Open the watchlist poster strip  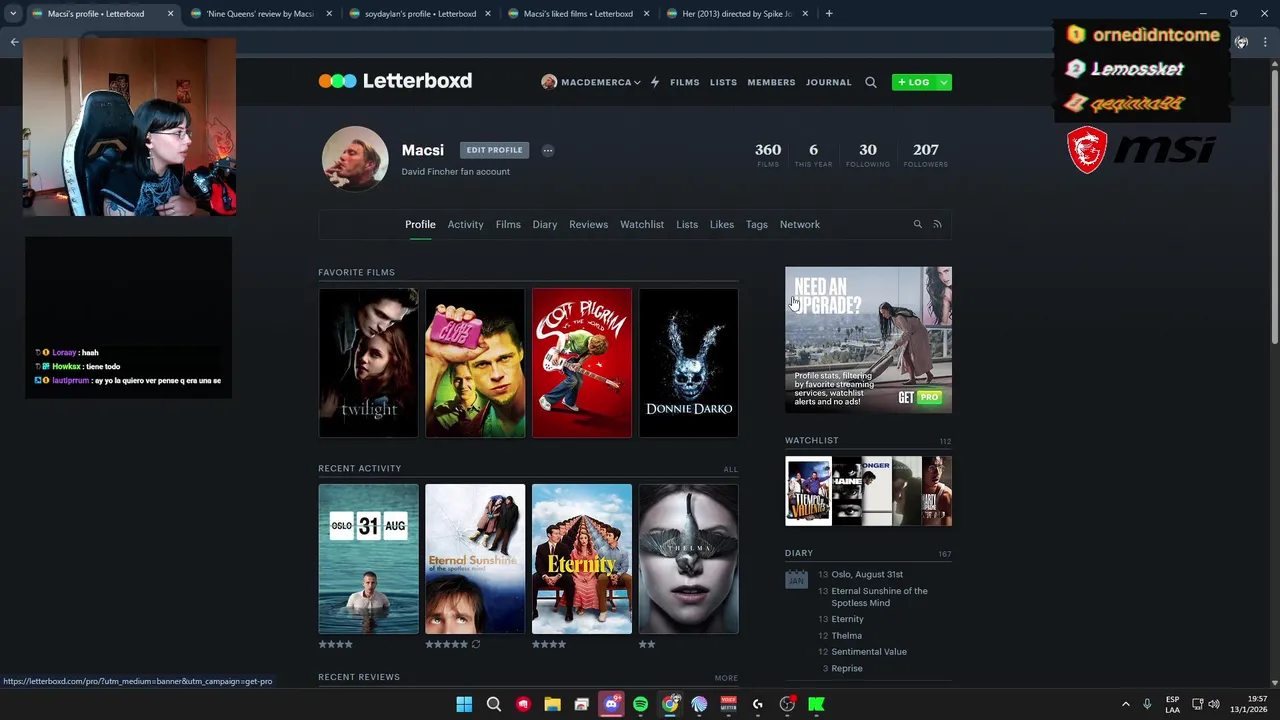tap(868, 491)
